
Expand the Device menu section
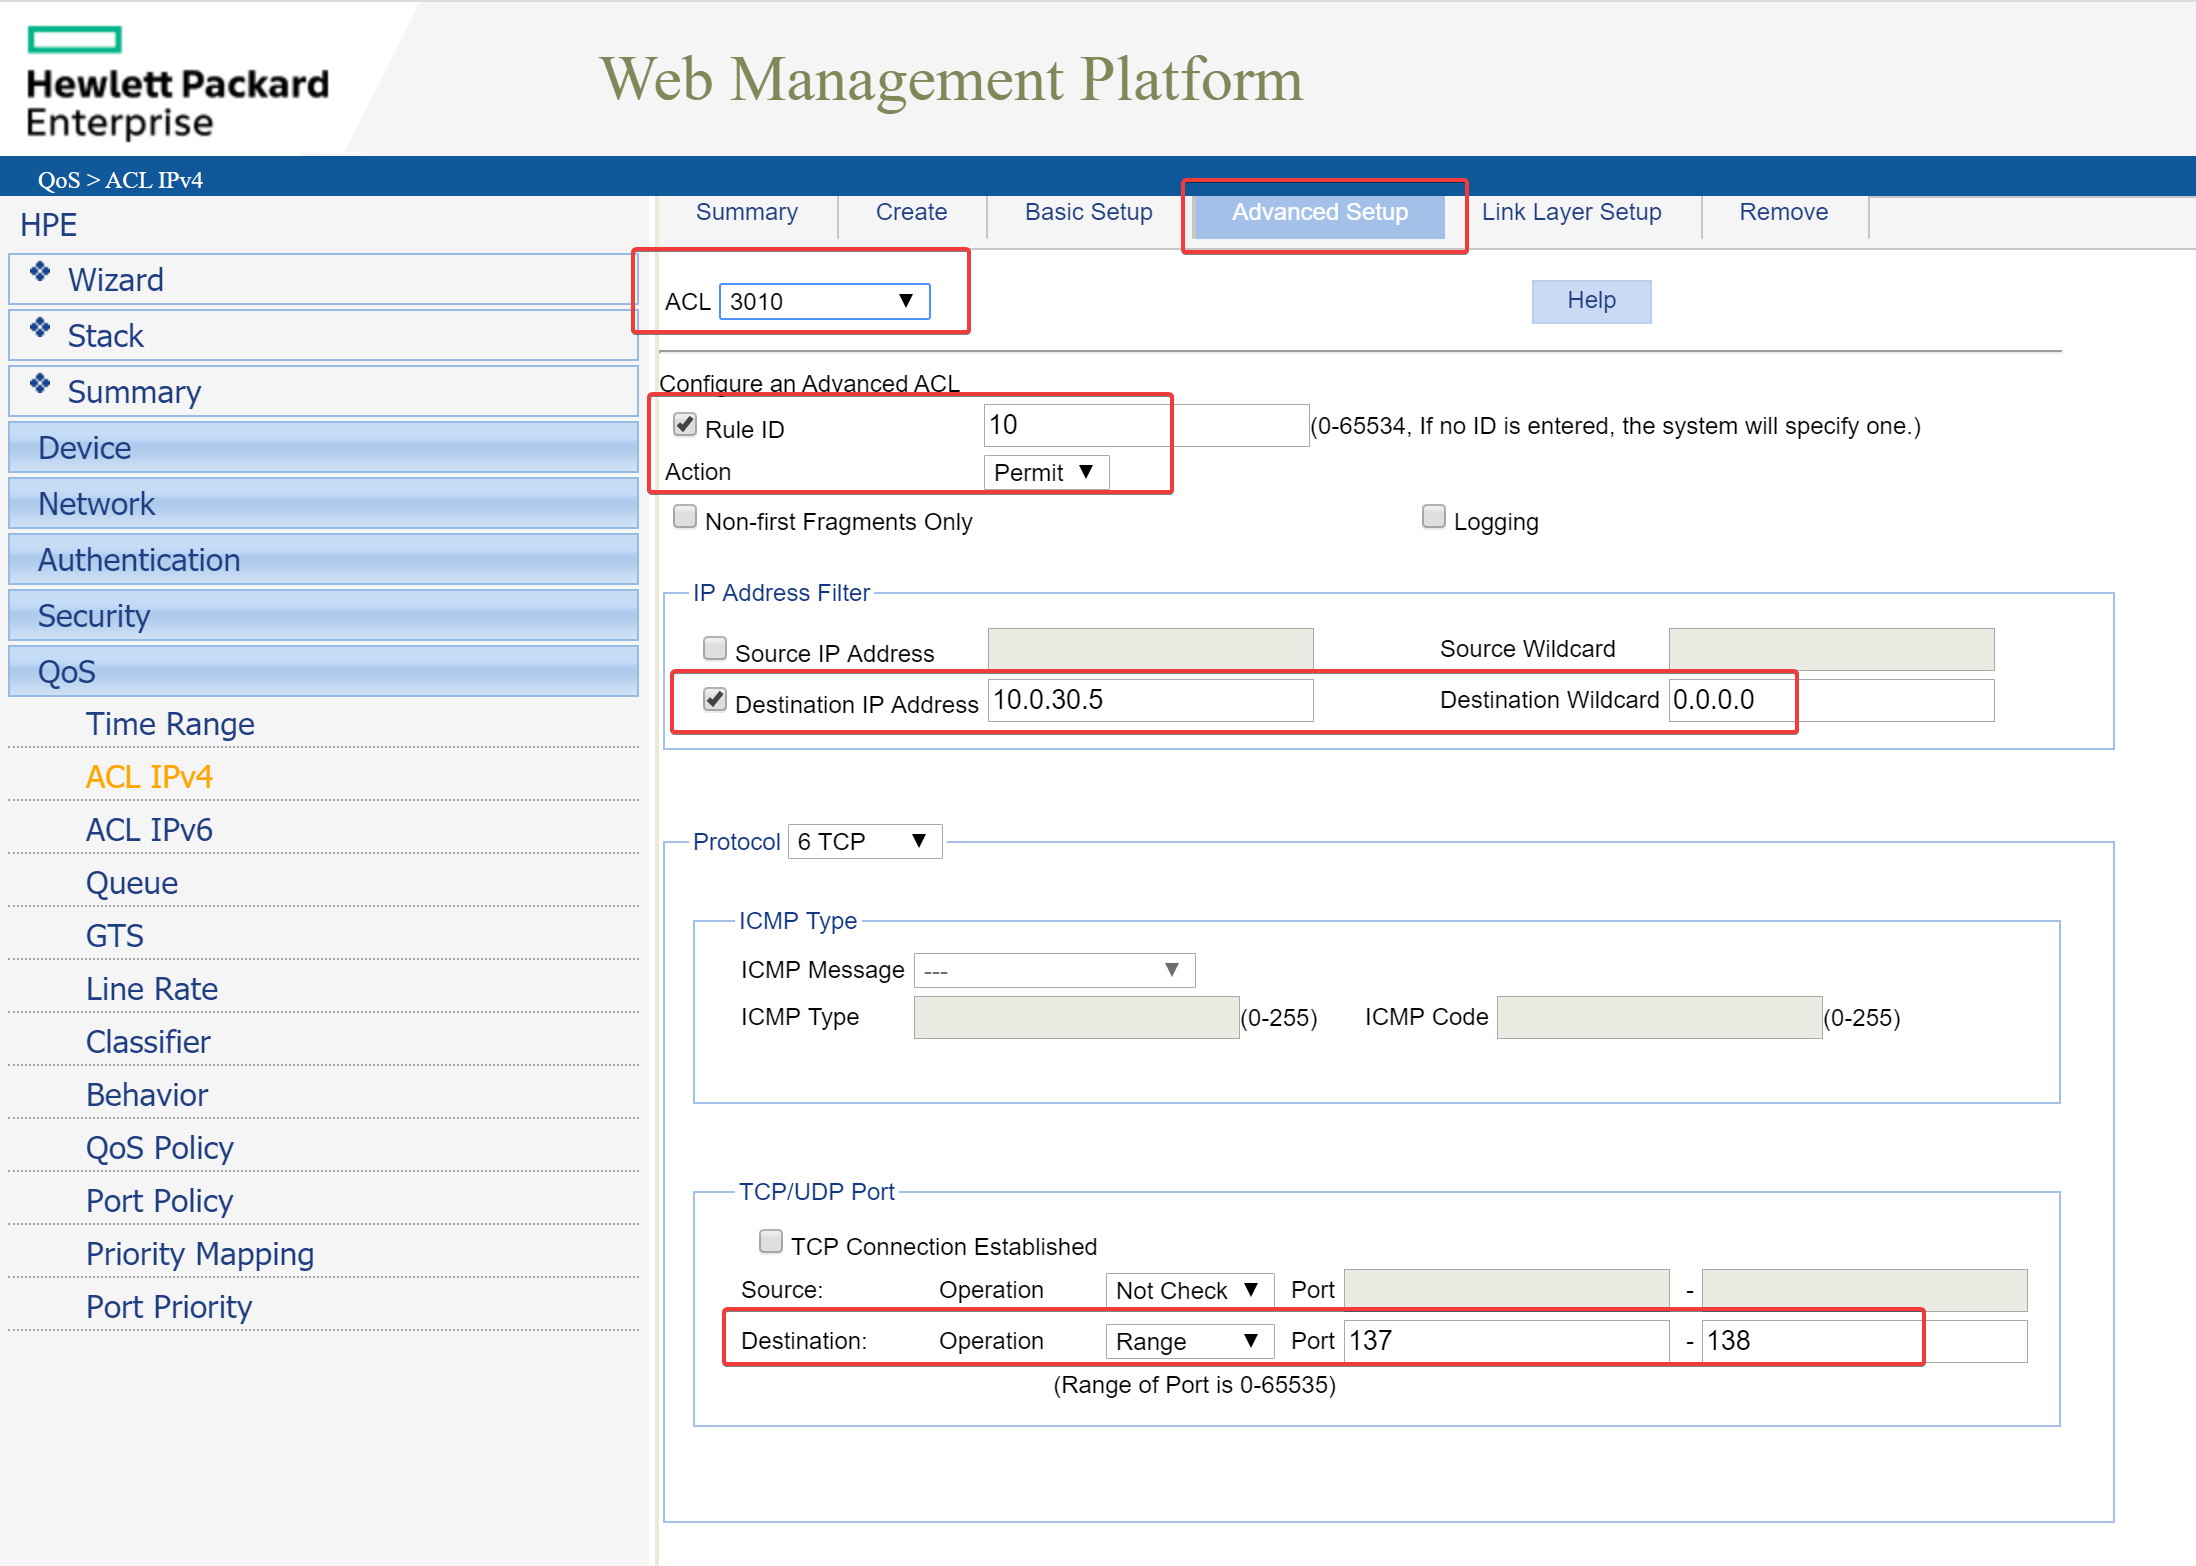point(323,447)
